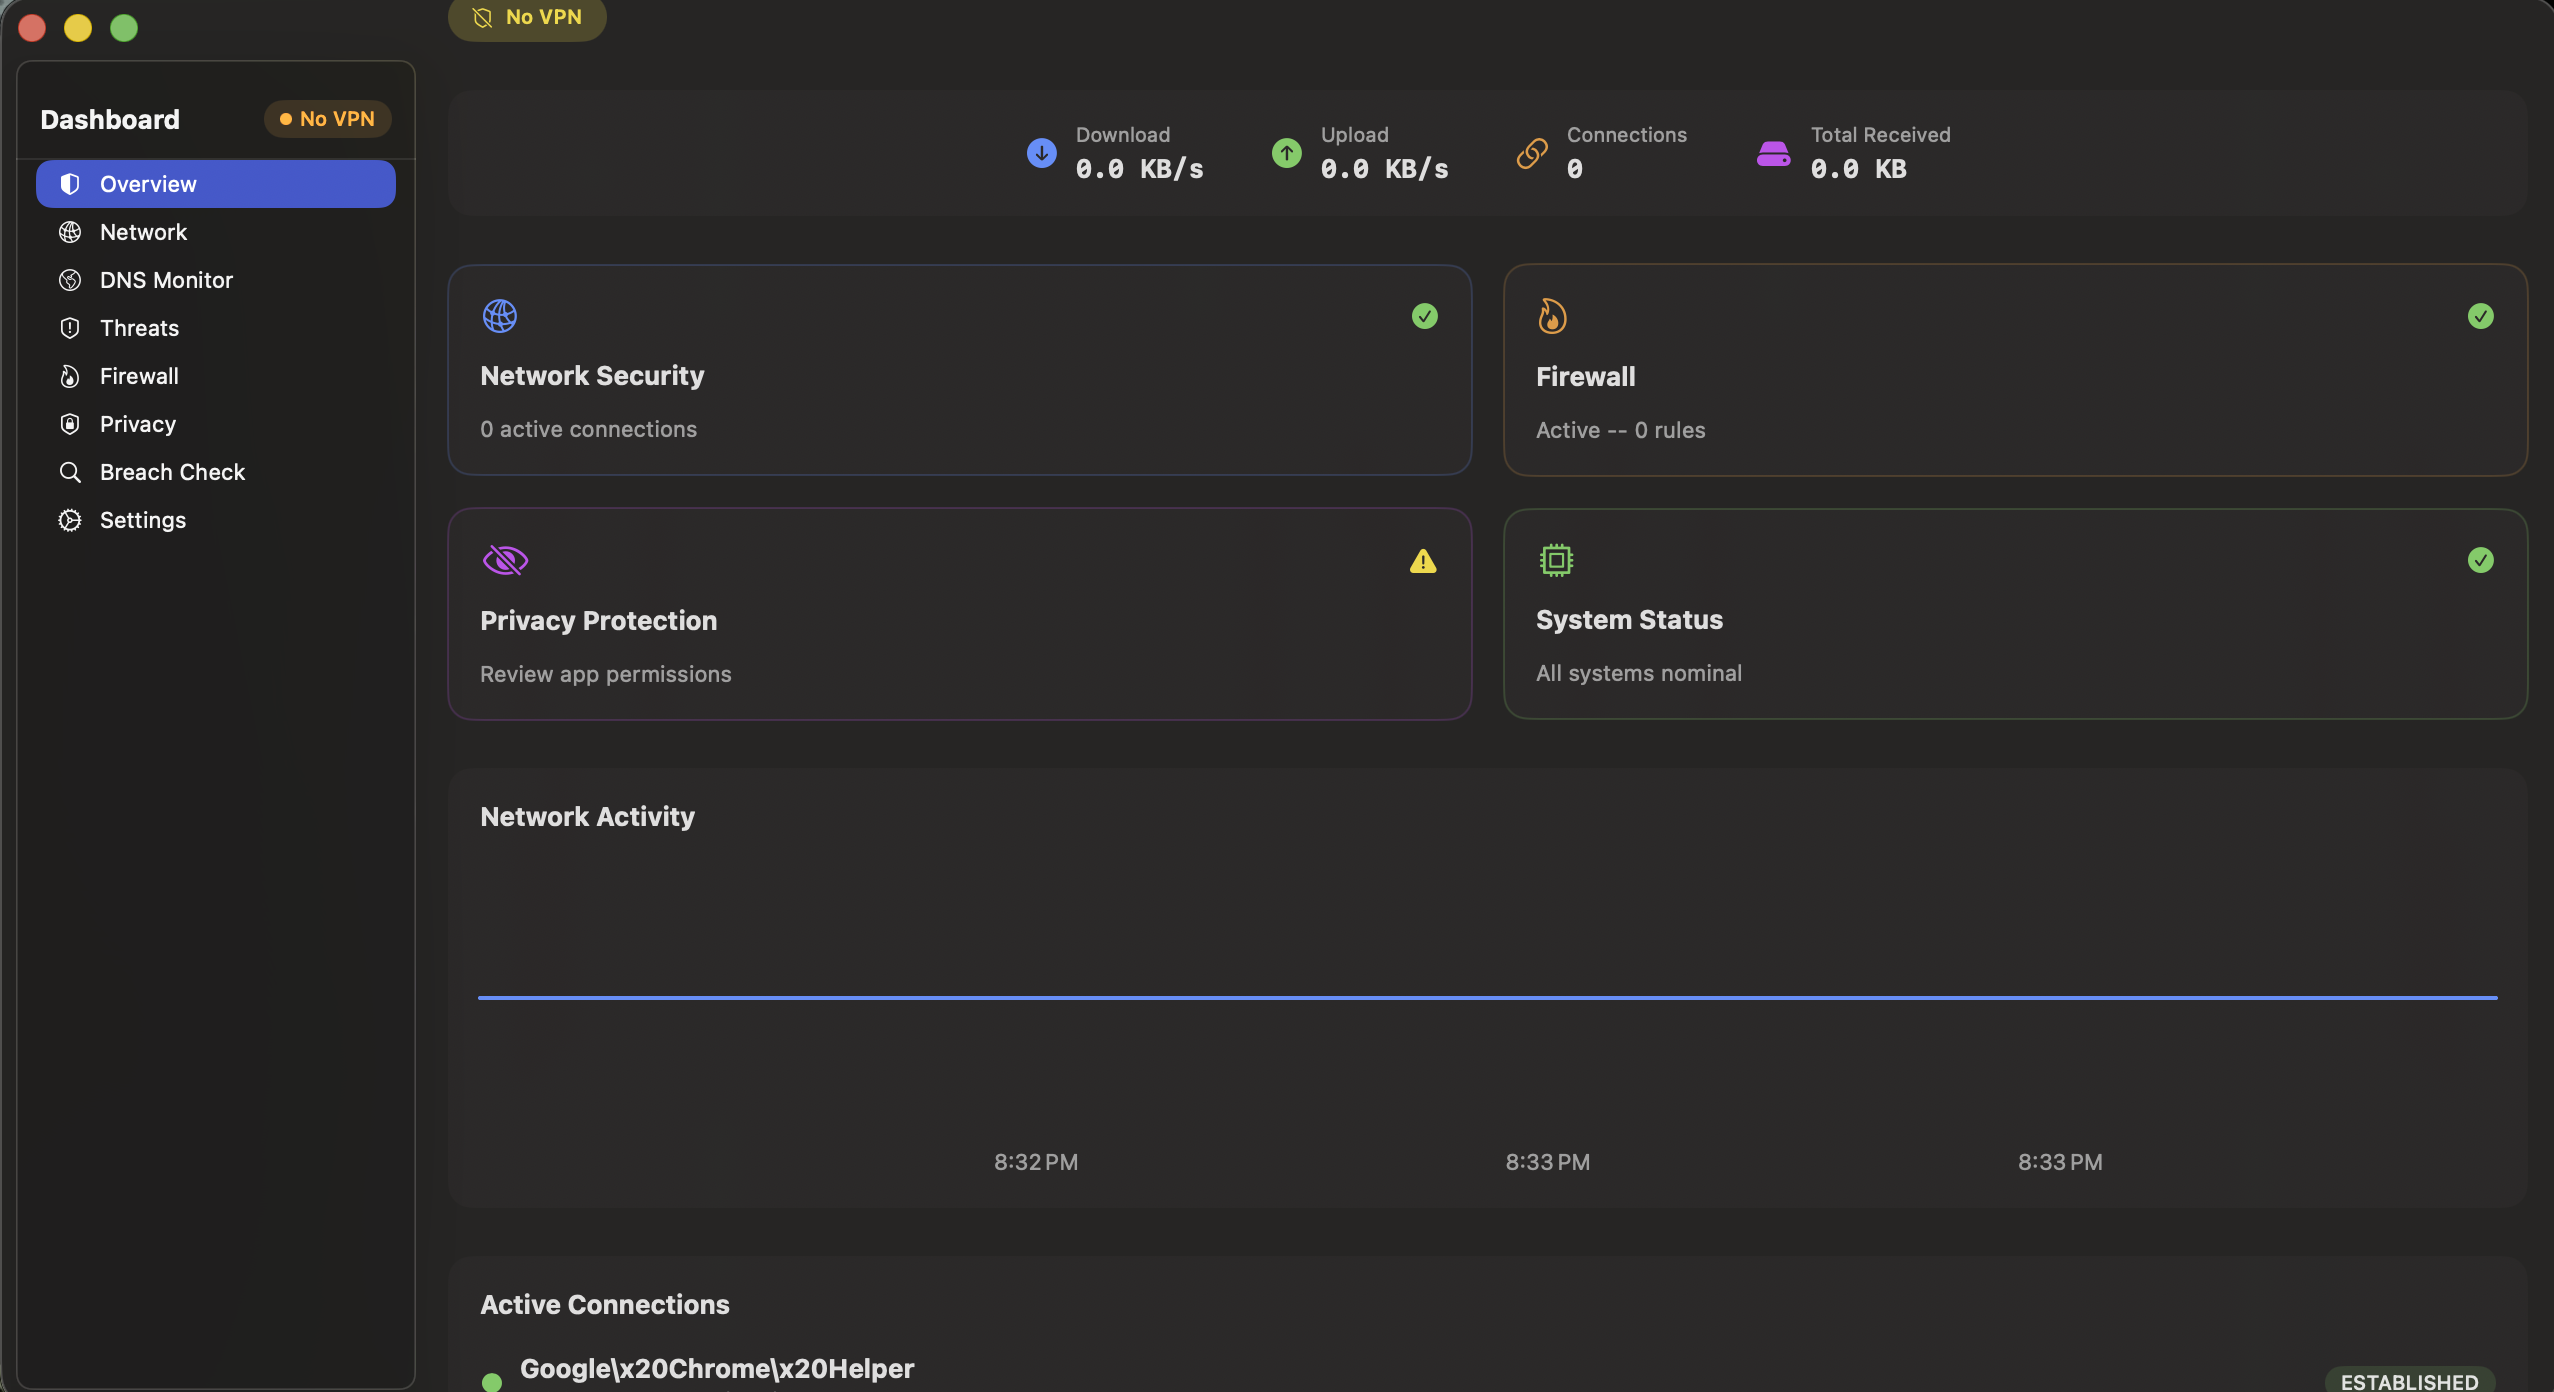Screen dimensions: 2554x1392
Task: Click the green checkmark on System Status card
Action: (x=2481, y=560)
